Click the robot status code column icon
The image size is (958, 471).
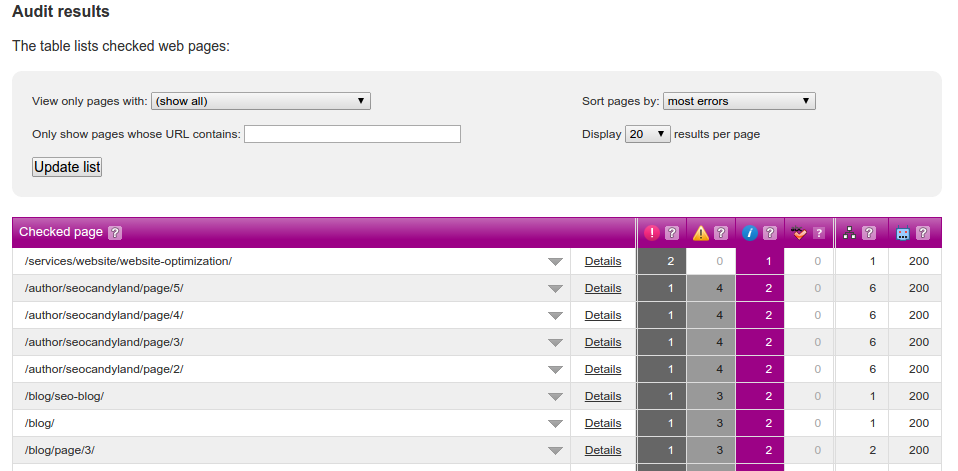tap(903, 233)
